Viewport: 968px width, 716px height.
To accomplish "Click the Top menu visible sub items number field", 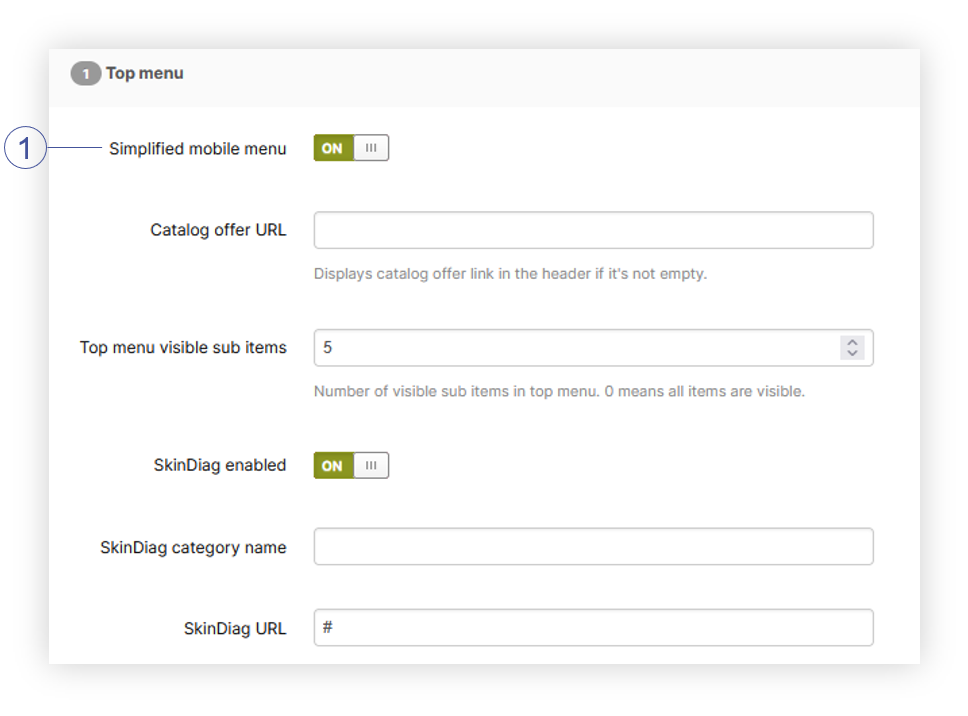I will click(575, 348).
